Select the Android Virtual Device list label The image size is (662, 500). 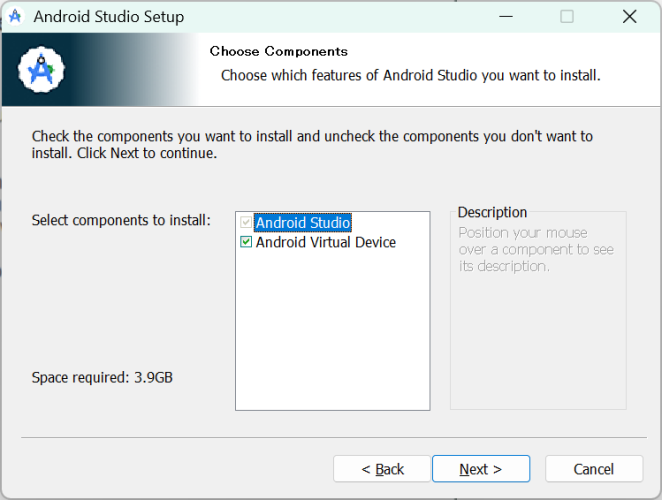pyautogui.click(x=326, y=242)
